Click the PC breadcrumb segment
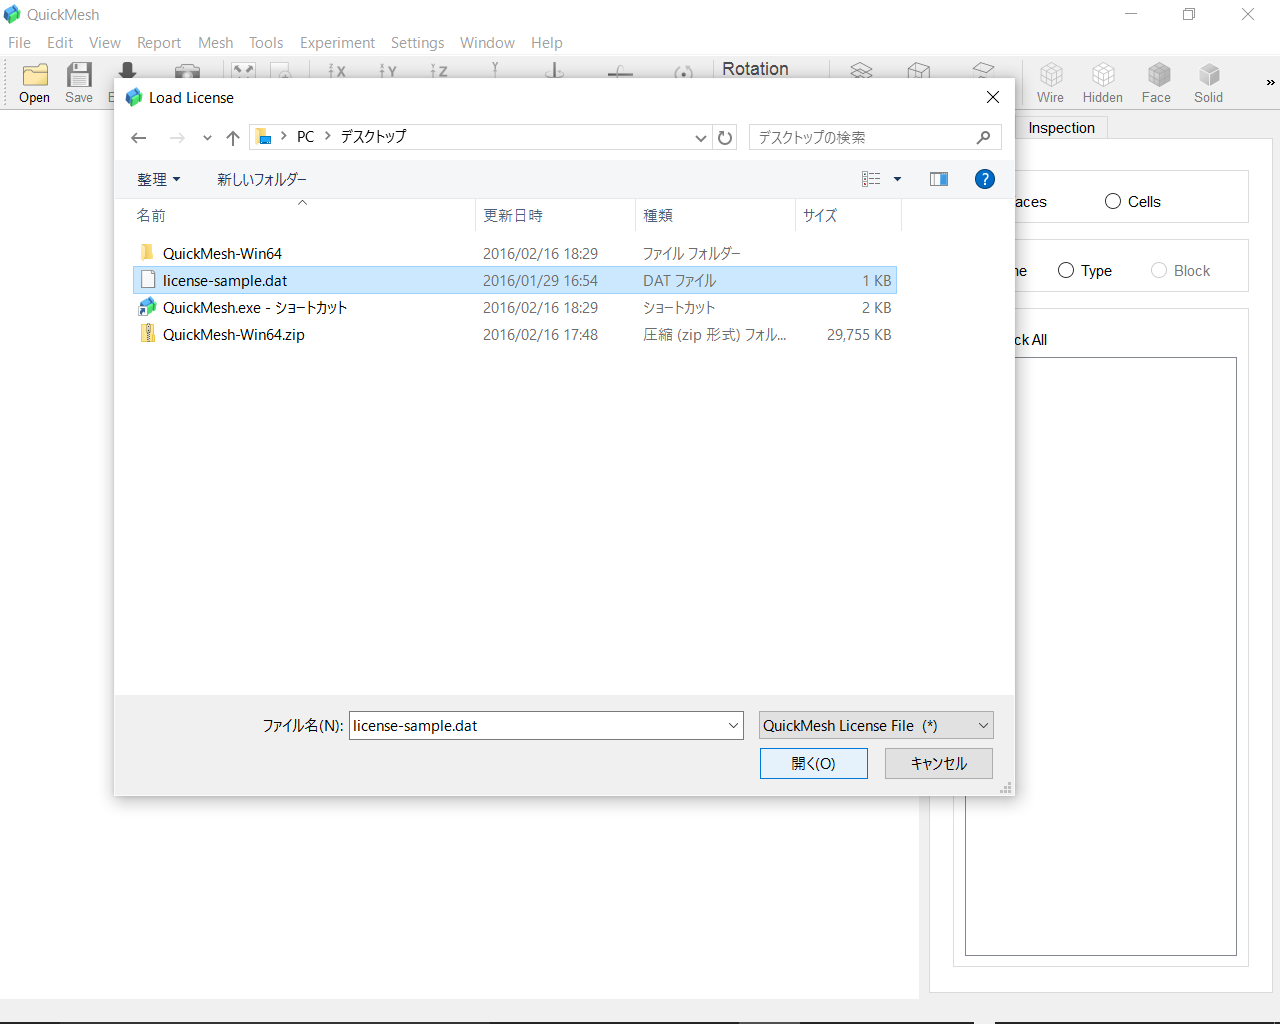Viewport: 1280px width, 1024px height. click(305, 137)
